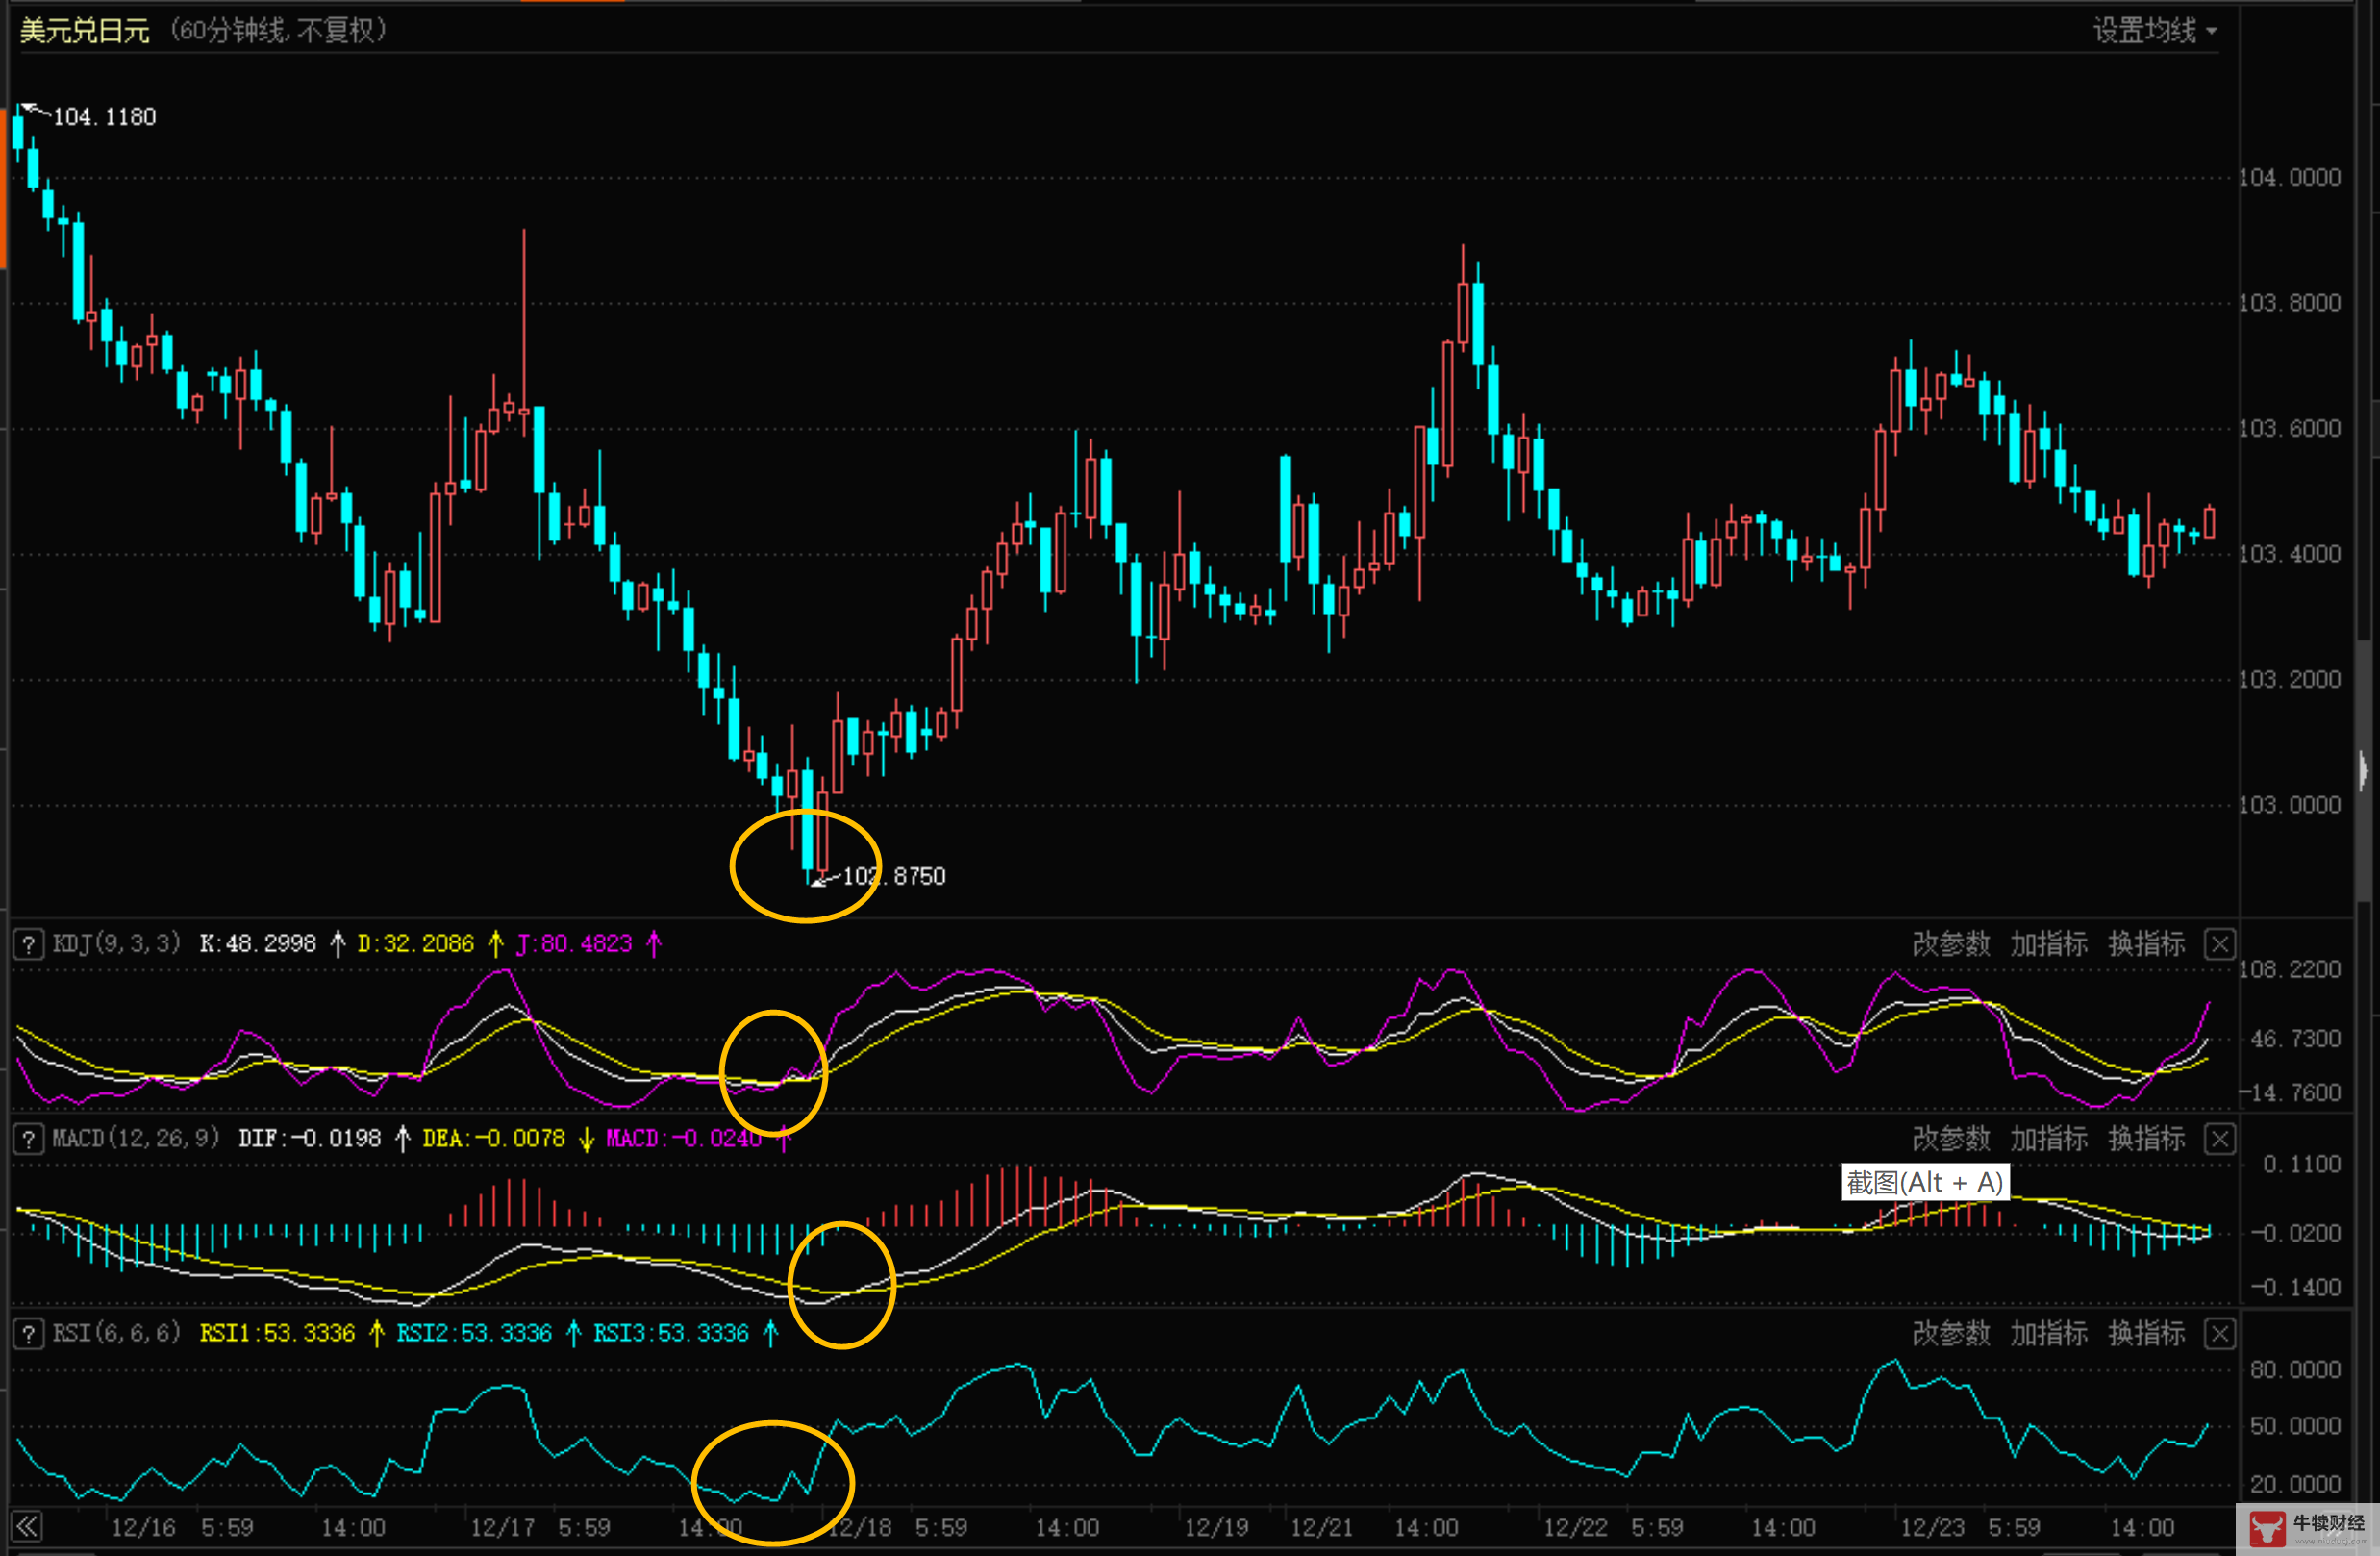Click 换指标 in the KDJ panel
Viewport: 2380px width, 1556px height.
(x=2146, y=944)
